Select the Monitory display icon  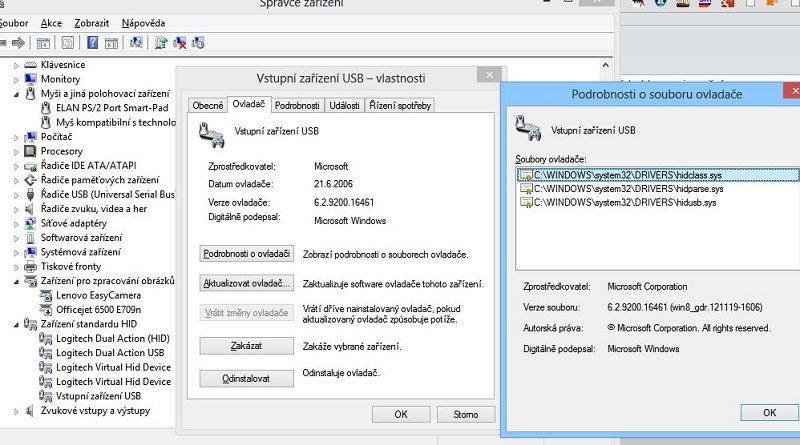[31, 79]
